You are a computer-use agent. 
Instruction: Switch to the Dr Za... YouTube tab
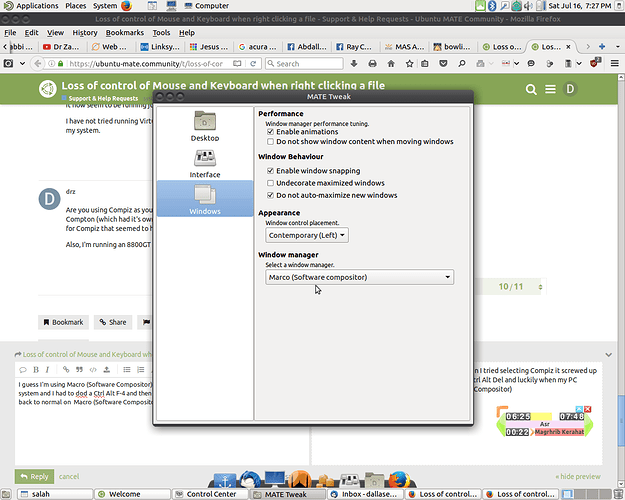62,47
